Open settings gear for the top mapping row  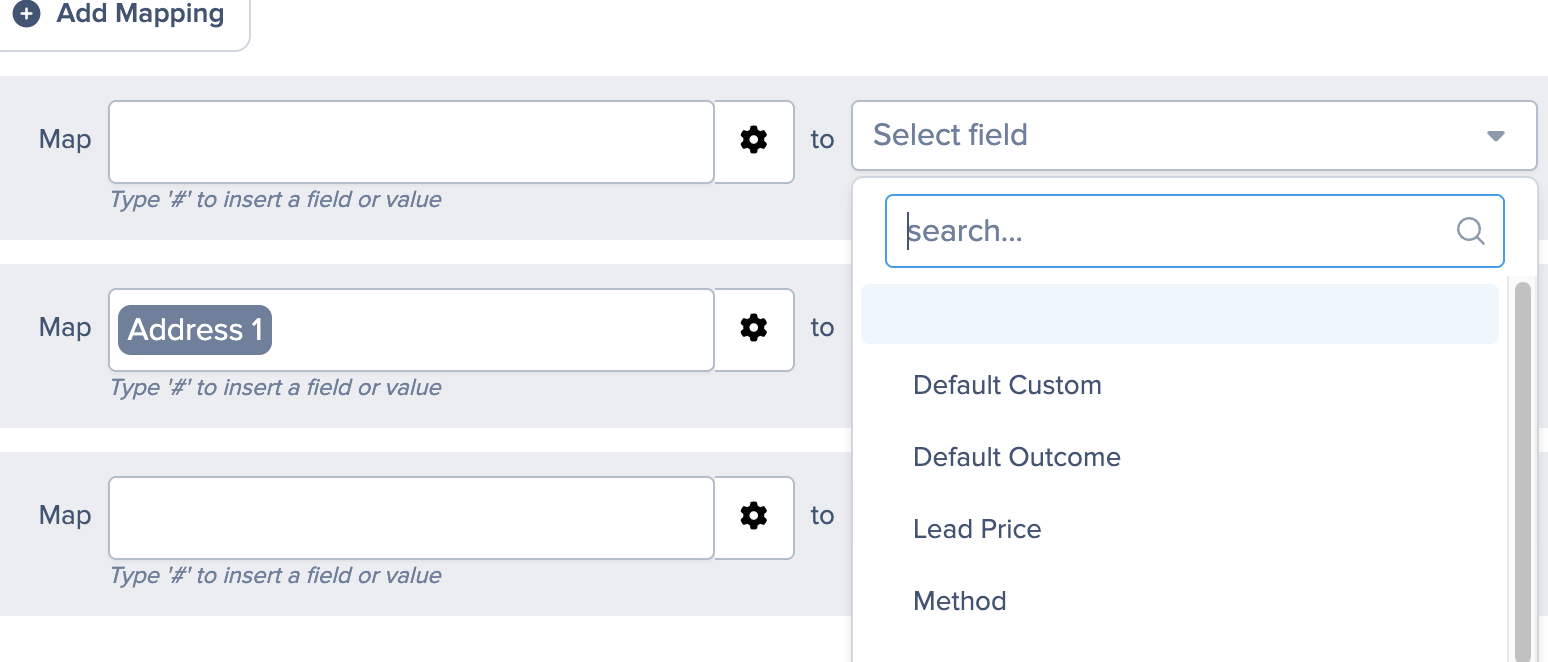click(754, 140)
